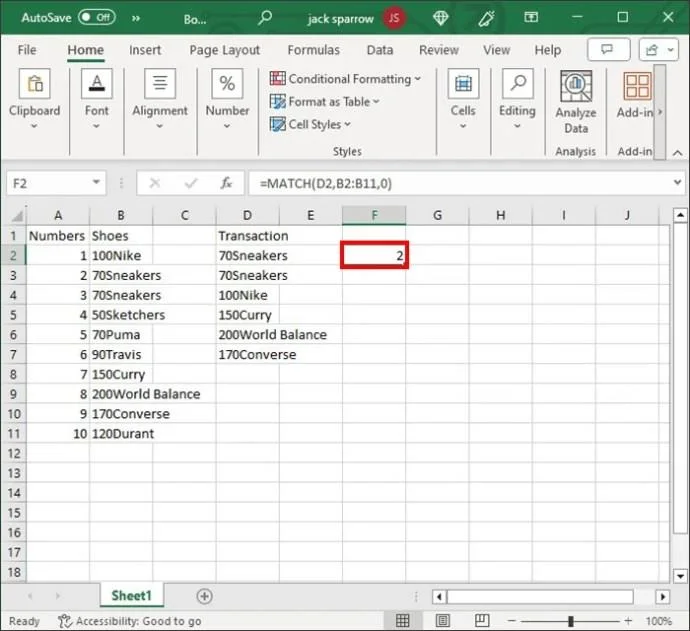The width and height of the screenshot is (690, 631).
Task: Select column F header
Action: tap(374, 216)
